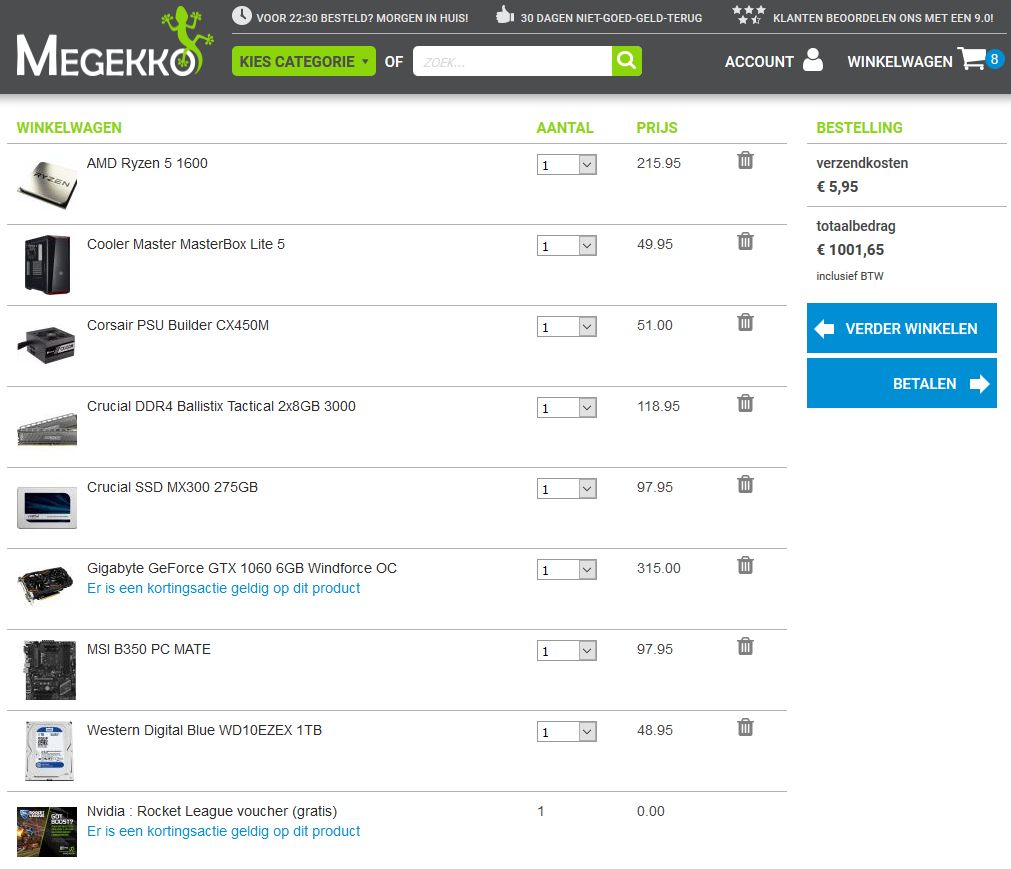Click price 215.95 of the Ryzen
The width and height of the screenshot is (1011, 869).
tap(658, 163)
